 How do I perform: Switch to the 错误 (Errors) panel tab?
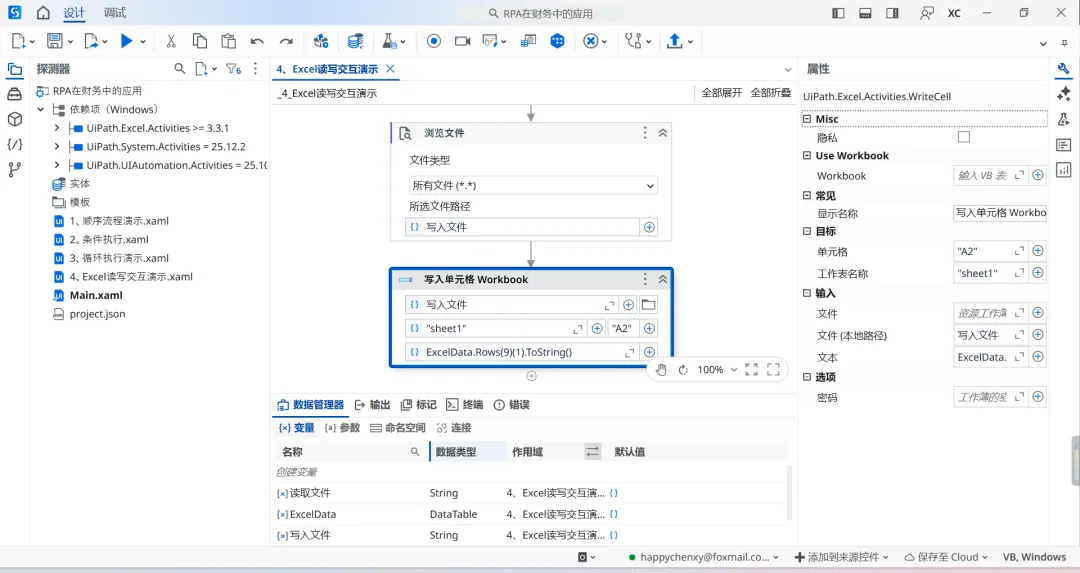[512, 405]
